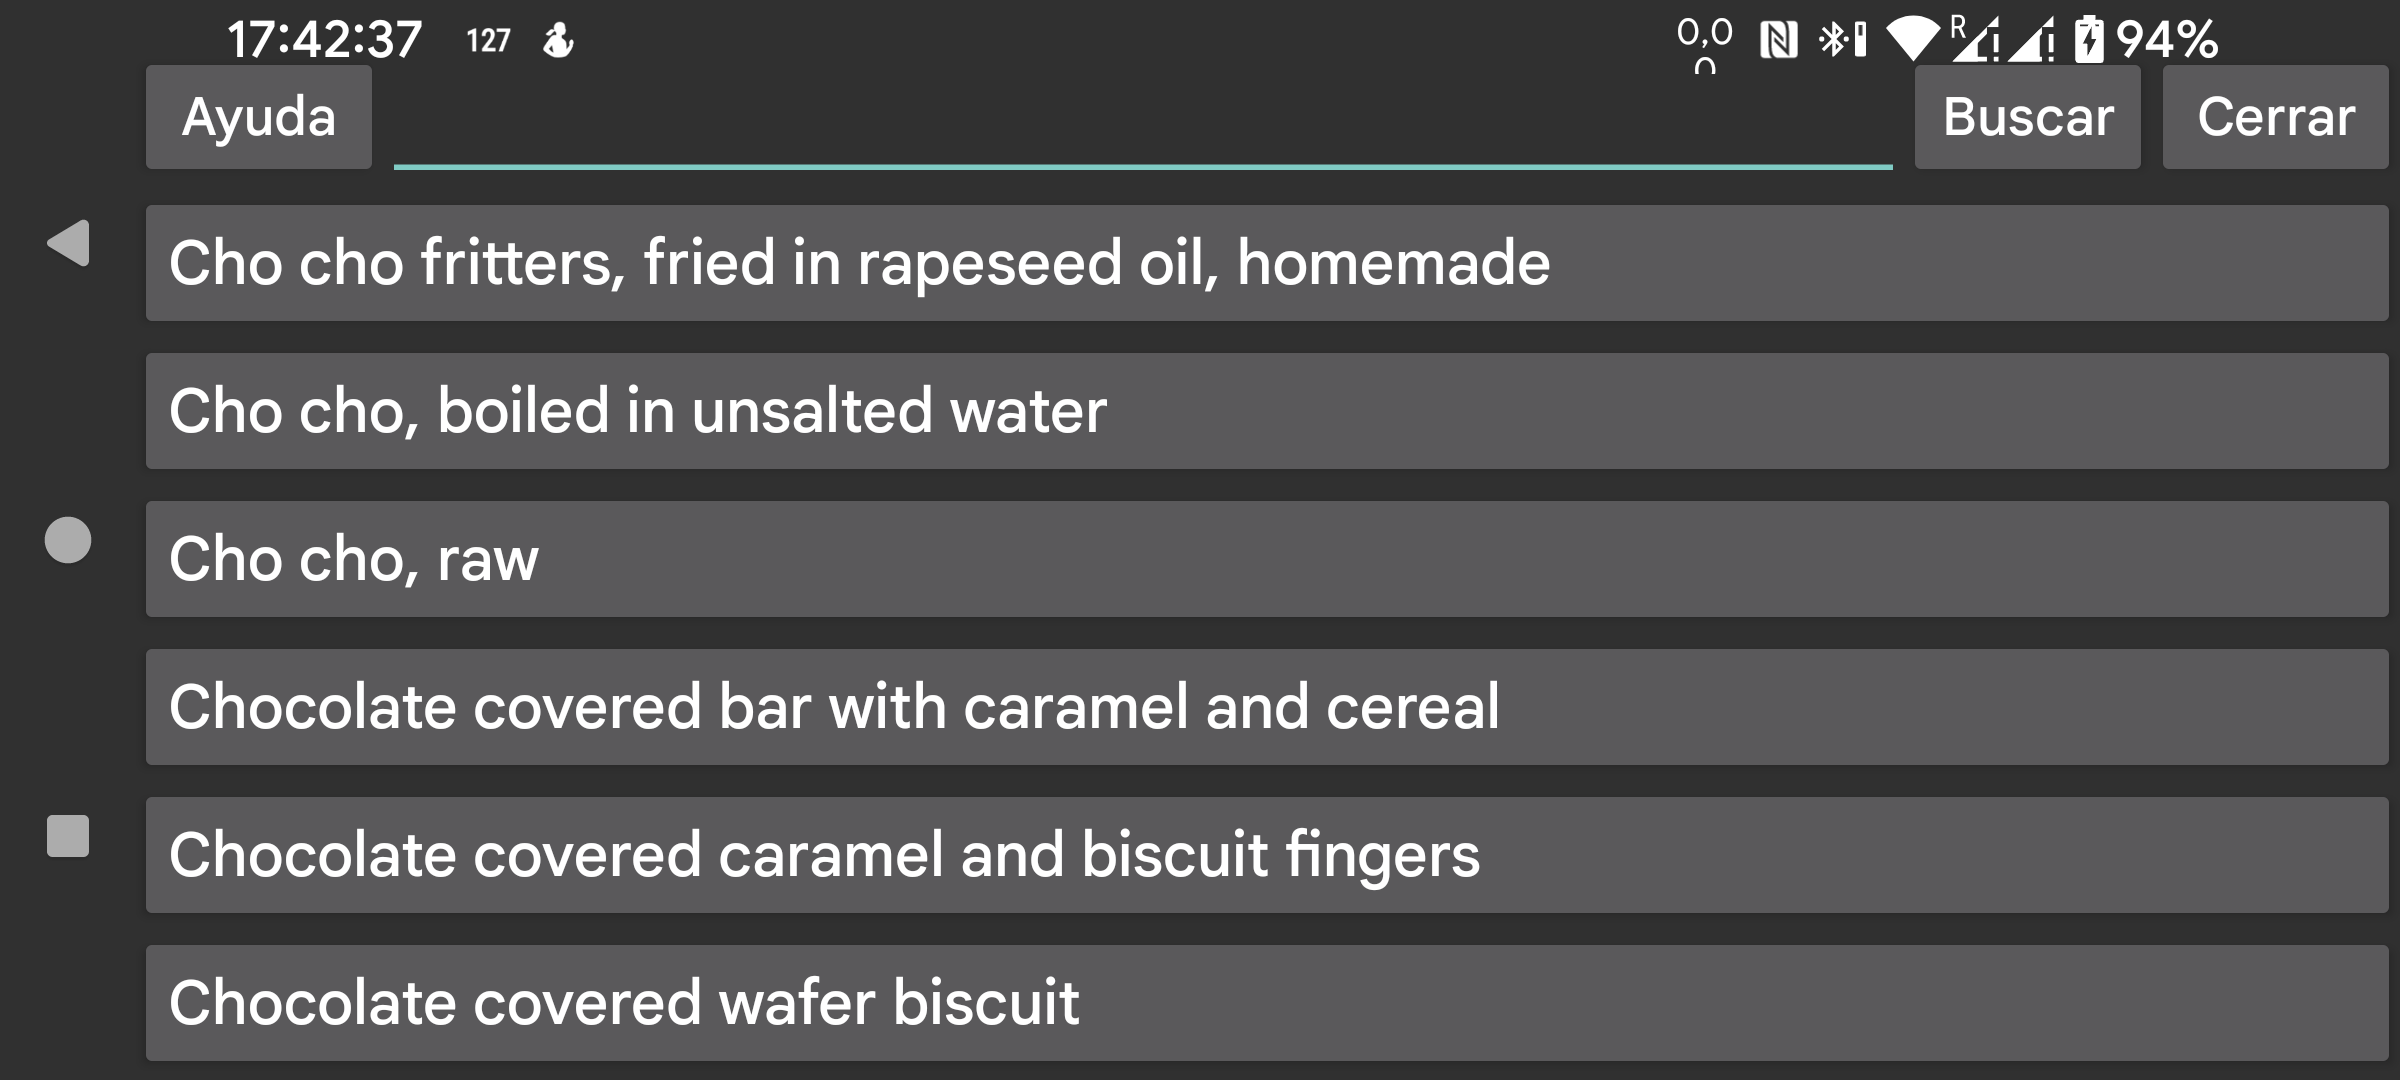
Task: Select Chocolate covered wafer biscuit
Action: (x=1266, y=1003)
